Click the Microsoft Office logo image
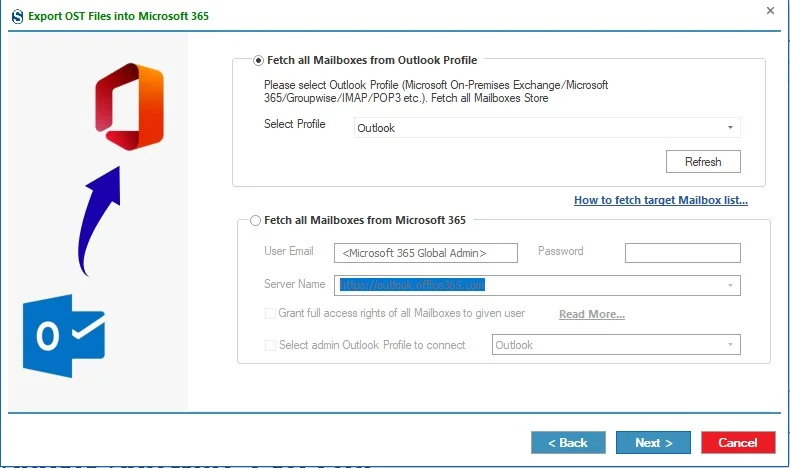The height and width of the screenshot is (468, 790). [x=129, y=106]
